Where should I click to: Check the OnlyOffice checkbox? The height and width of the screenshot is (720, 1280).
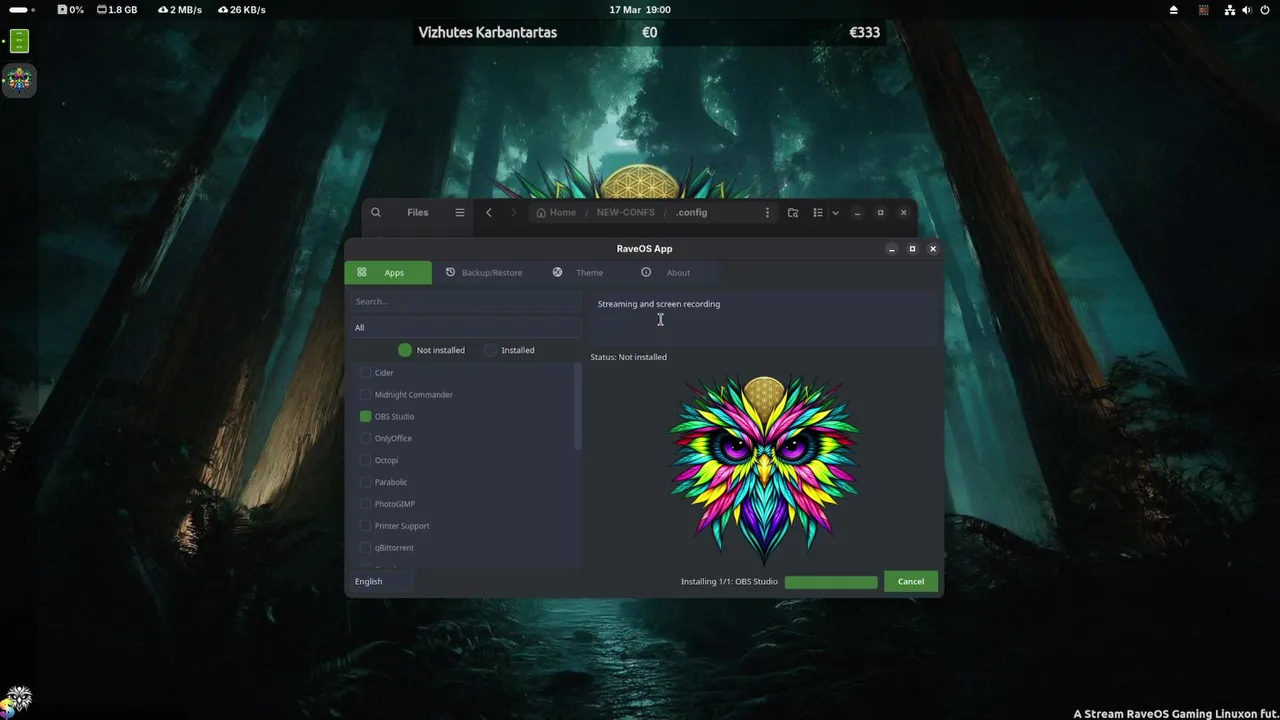pos(365,438)
